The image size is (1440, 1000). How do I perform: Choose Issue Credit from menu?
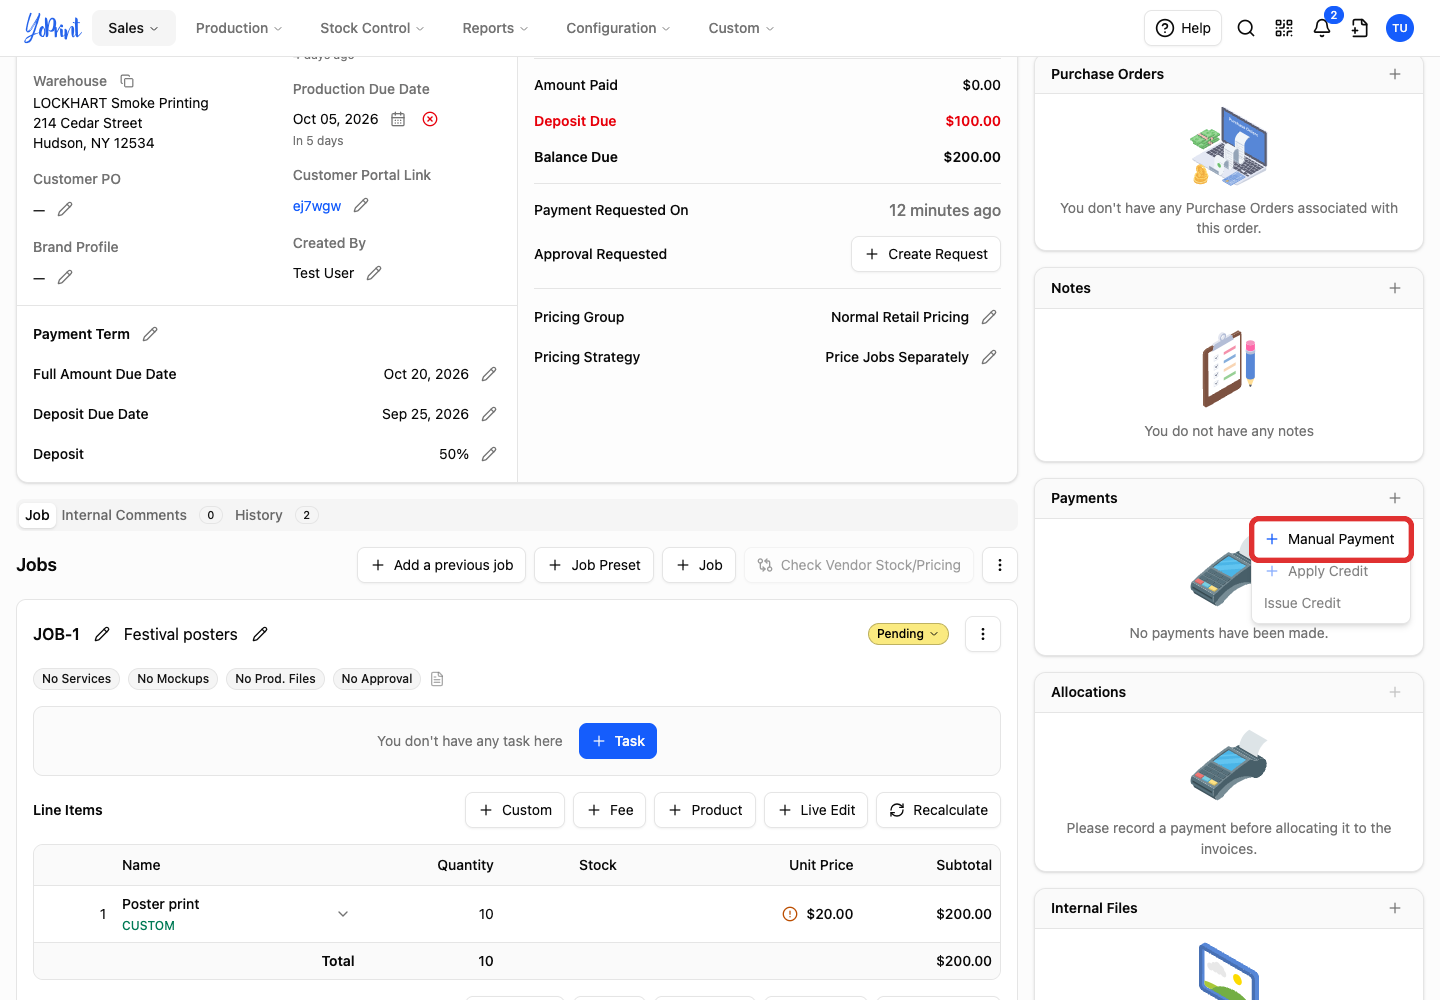coord(1302,603)
